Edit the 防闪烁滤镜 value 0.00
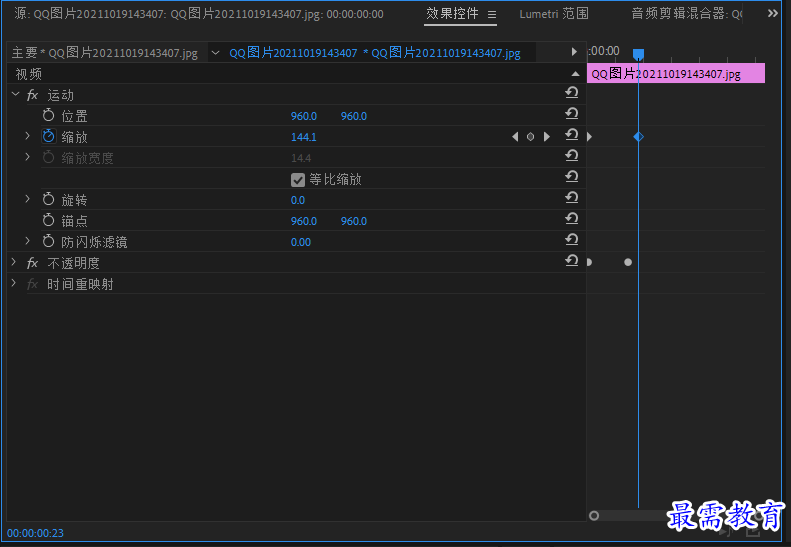 301,242
